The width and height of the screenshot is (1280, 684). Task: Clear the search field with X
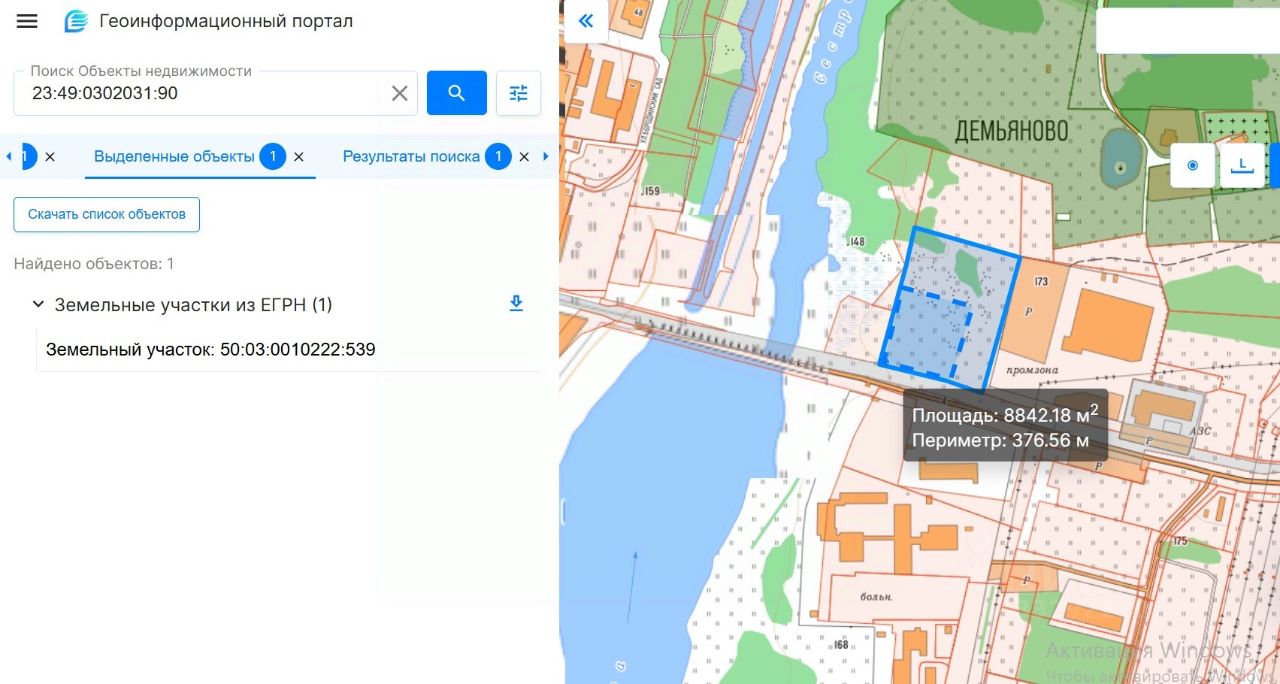(x=399, y=93)
